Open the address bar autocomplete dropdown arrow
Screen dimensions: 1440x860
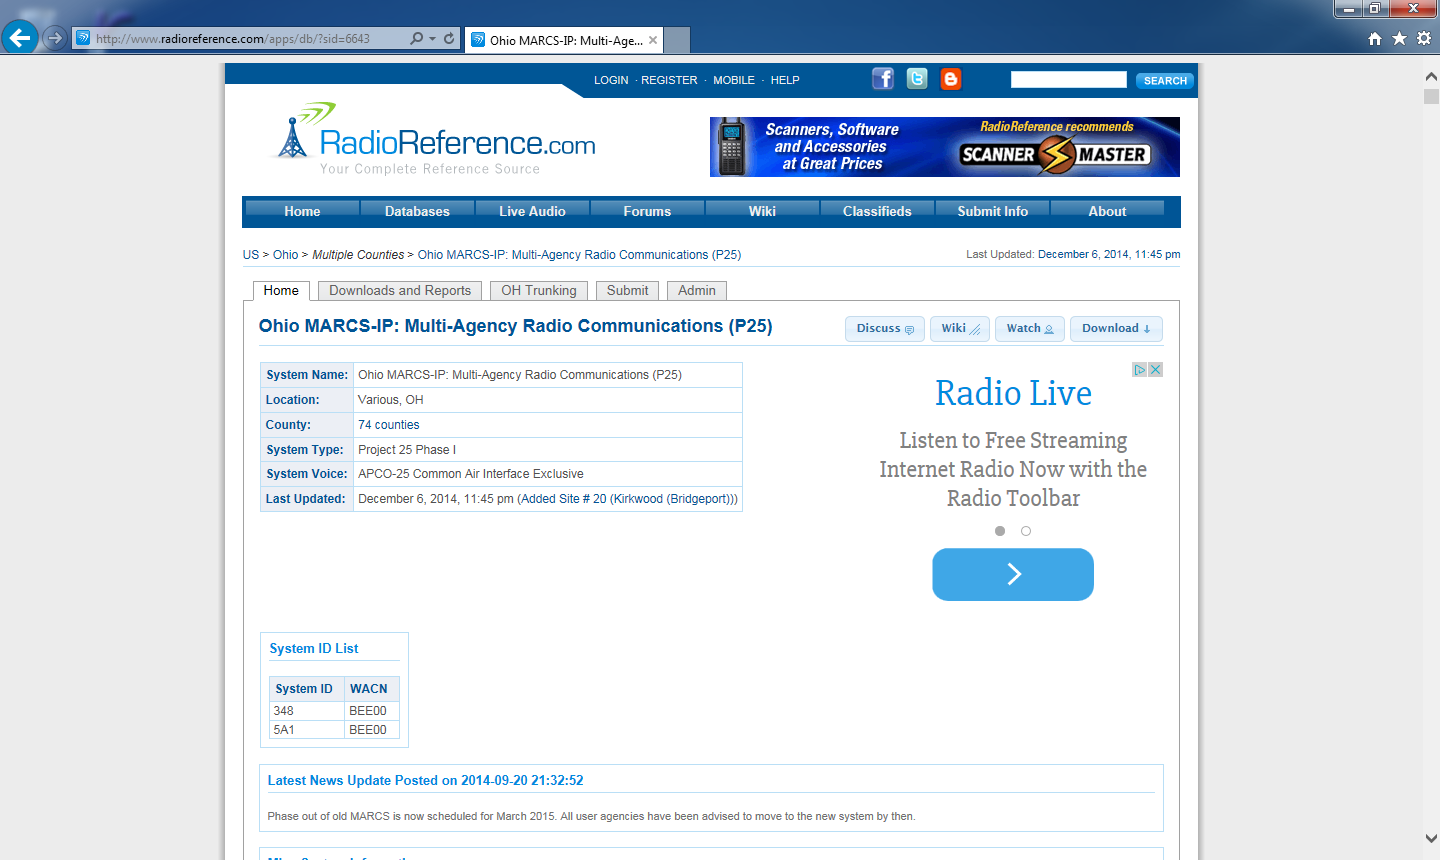(x=432, y=39)
